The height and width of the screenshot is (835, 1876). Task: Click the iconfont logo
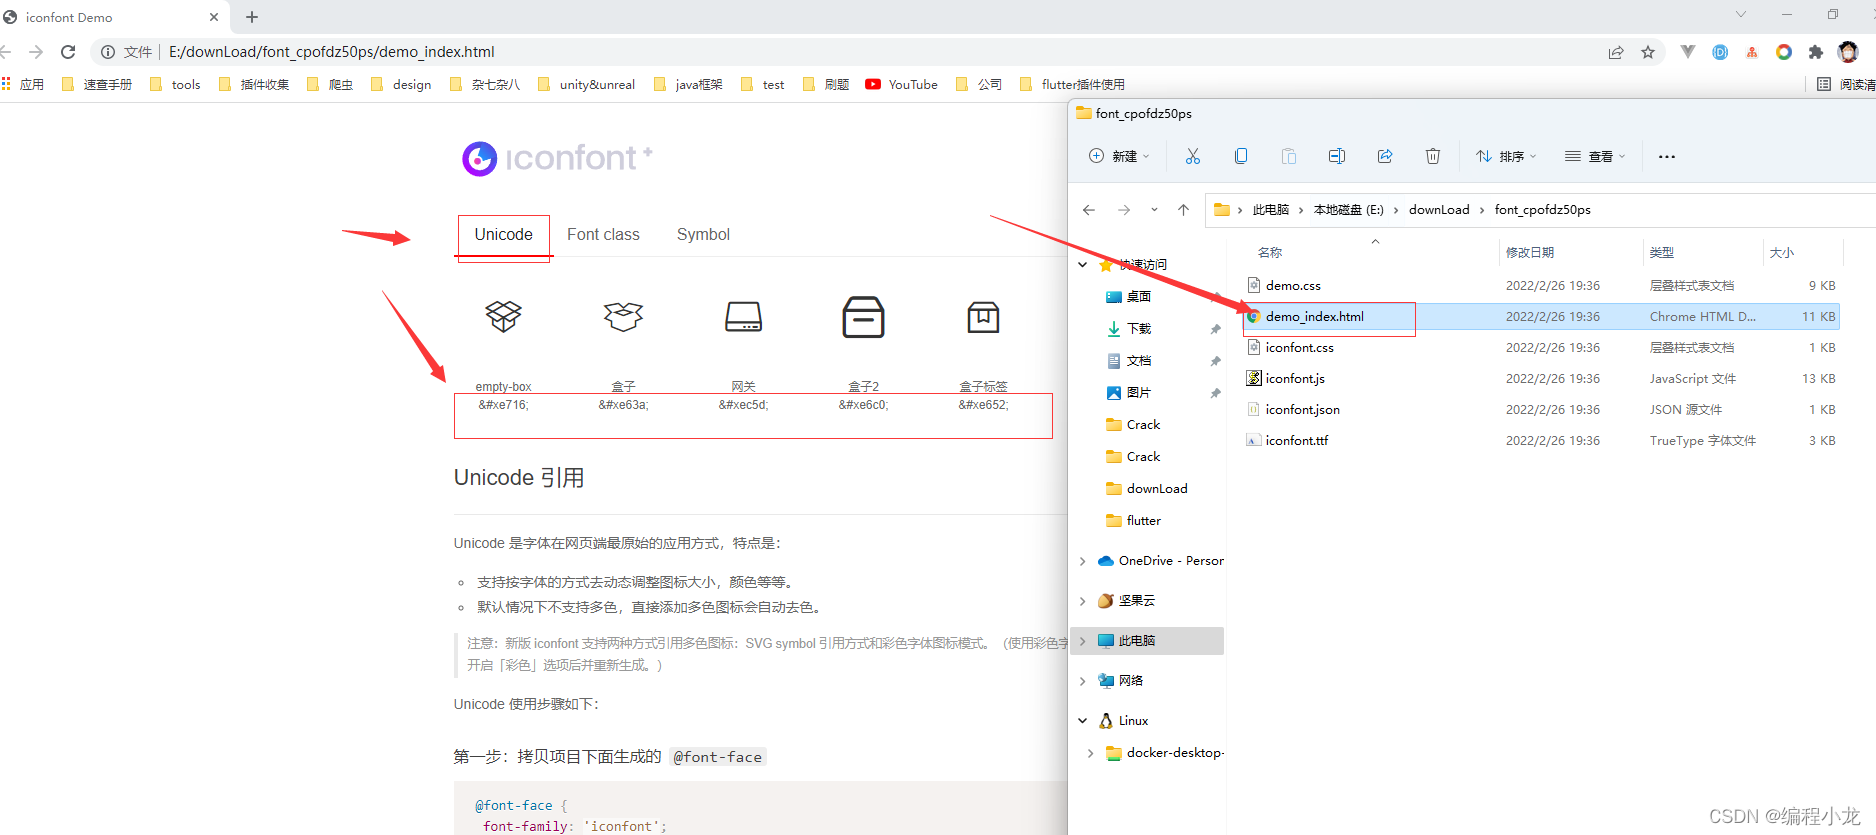pos(556,157)
